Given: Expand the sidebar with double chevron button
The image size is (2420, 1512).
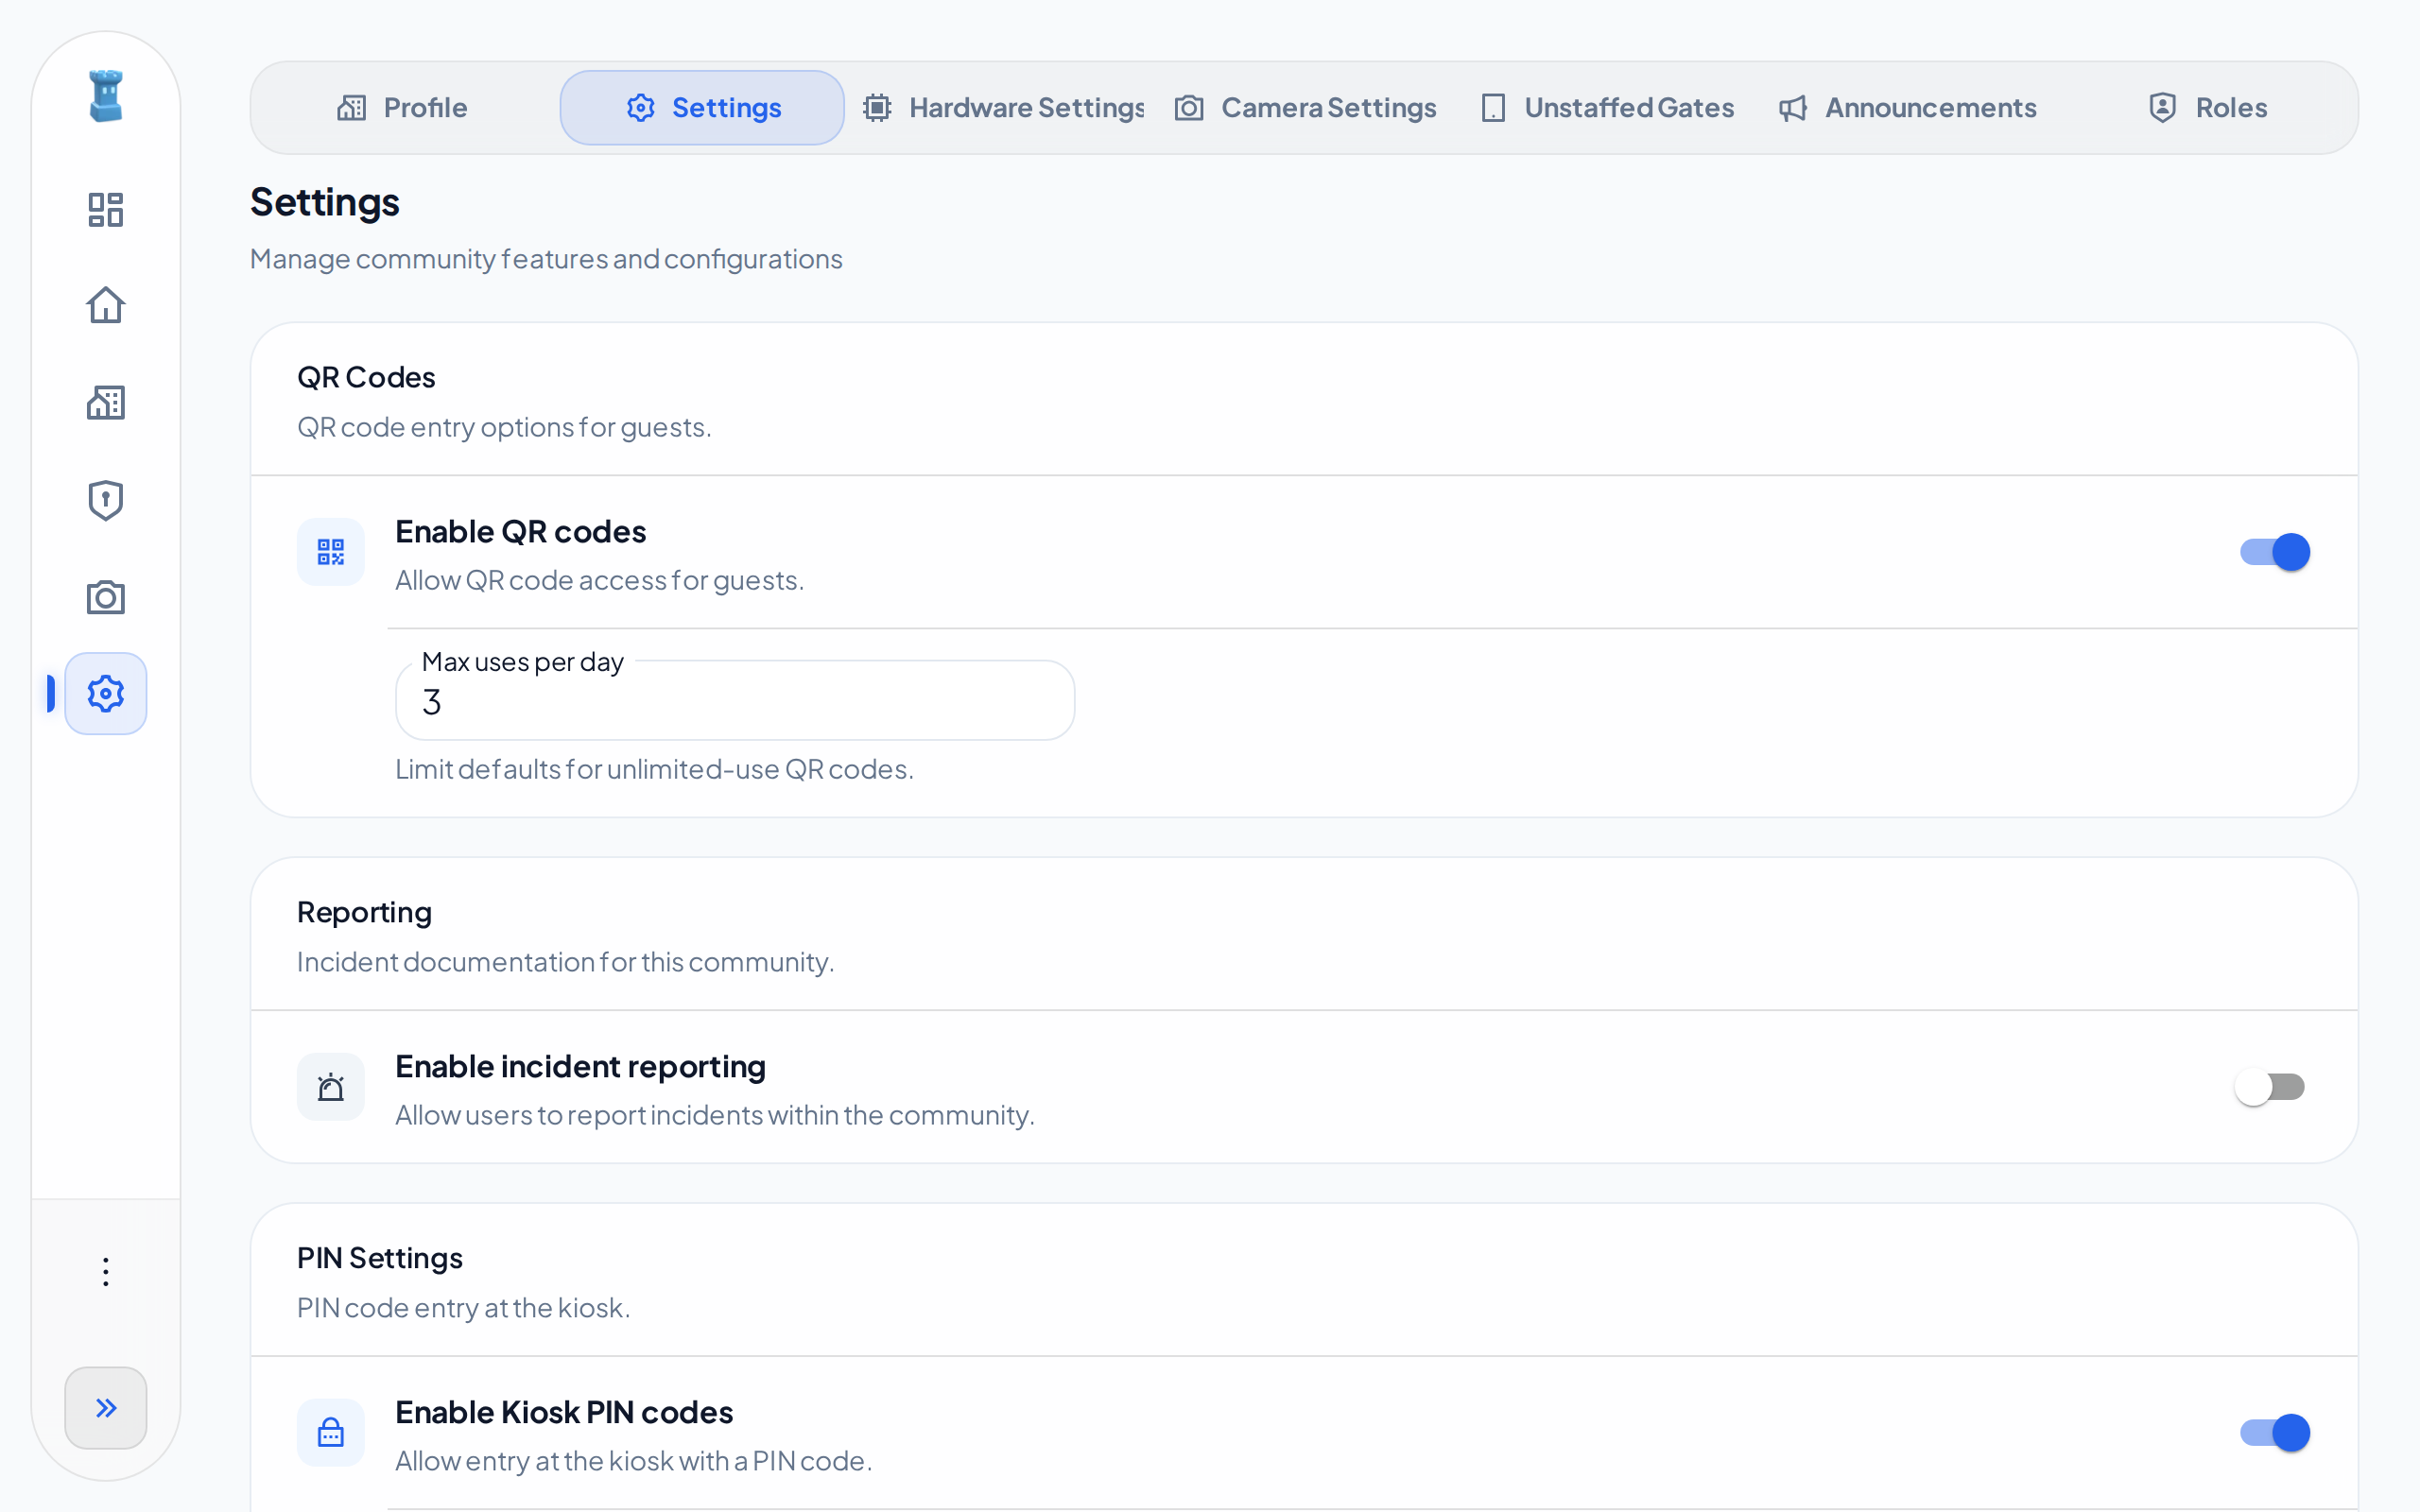Looking at the screenshot, I should (106, 1408).
